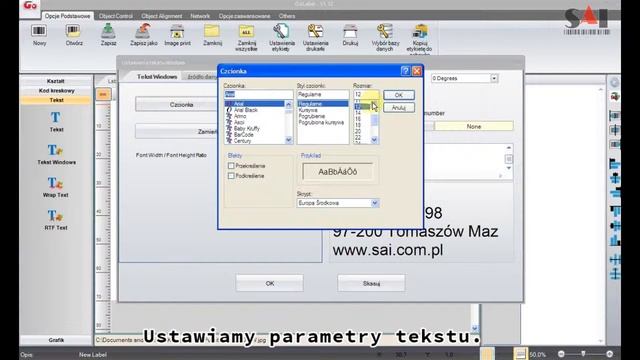
Task: Choose Kursywa font style
Action: [x=308, y=110]
